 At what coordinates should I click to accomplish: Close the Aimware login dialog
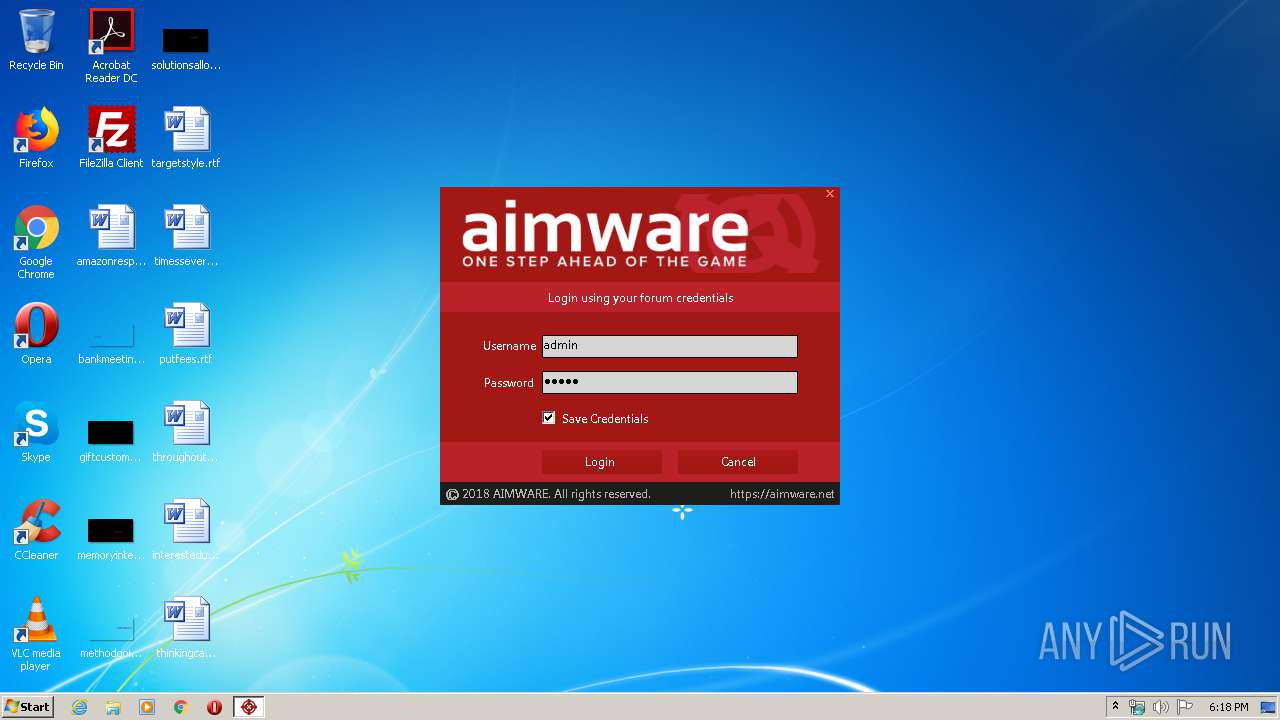pyautogui.click(x=830, y=194)
